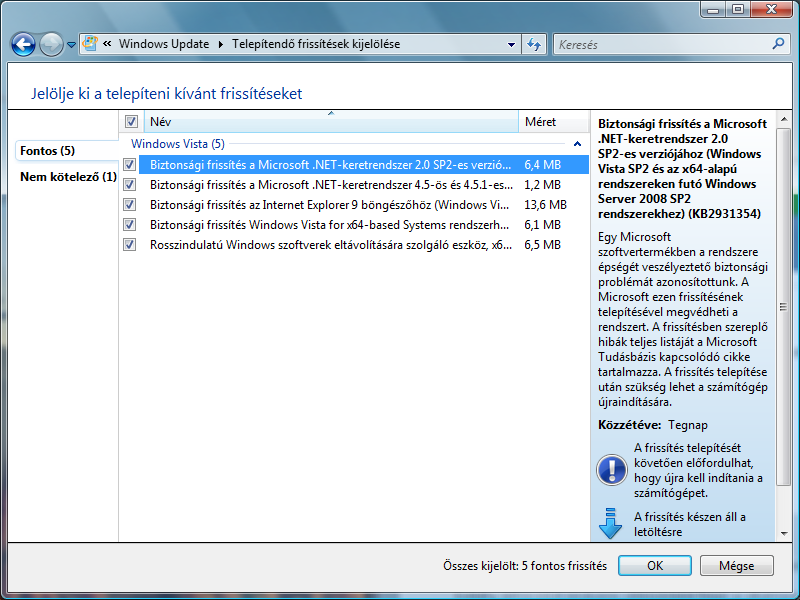
Task: Click the Jelölje ki a telepíteni heading
Action: [x=166, y=93]
